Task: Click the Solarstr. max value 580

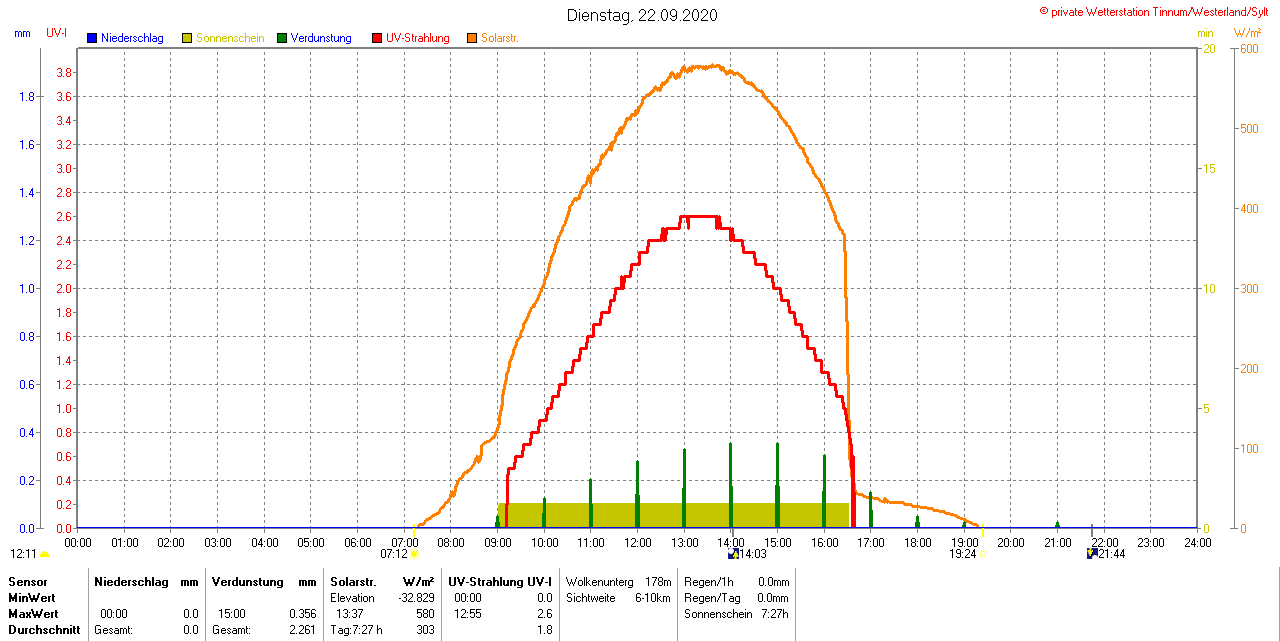Action: pyautogui.click(x=426, y=613)
